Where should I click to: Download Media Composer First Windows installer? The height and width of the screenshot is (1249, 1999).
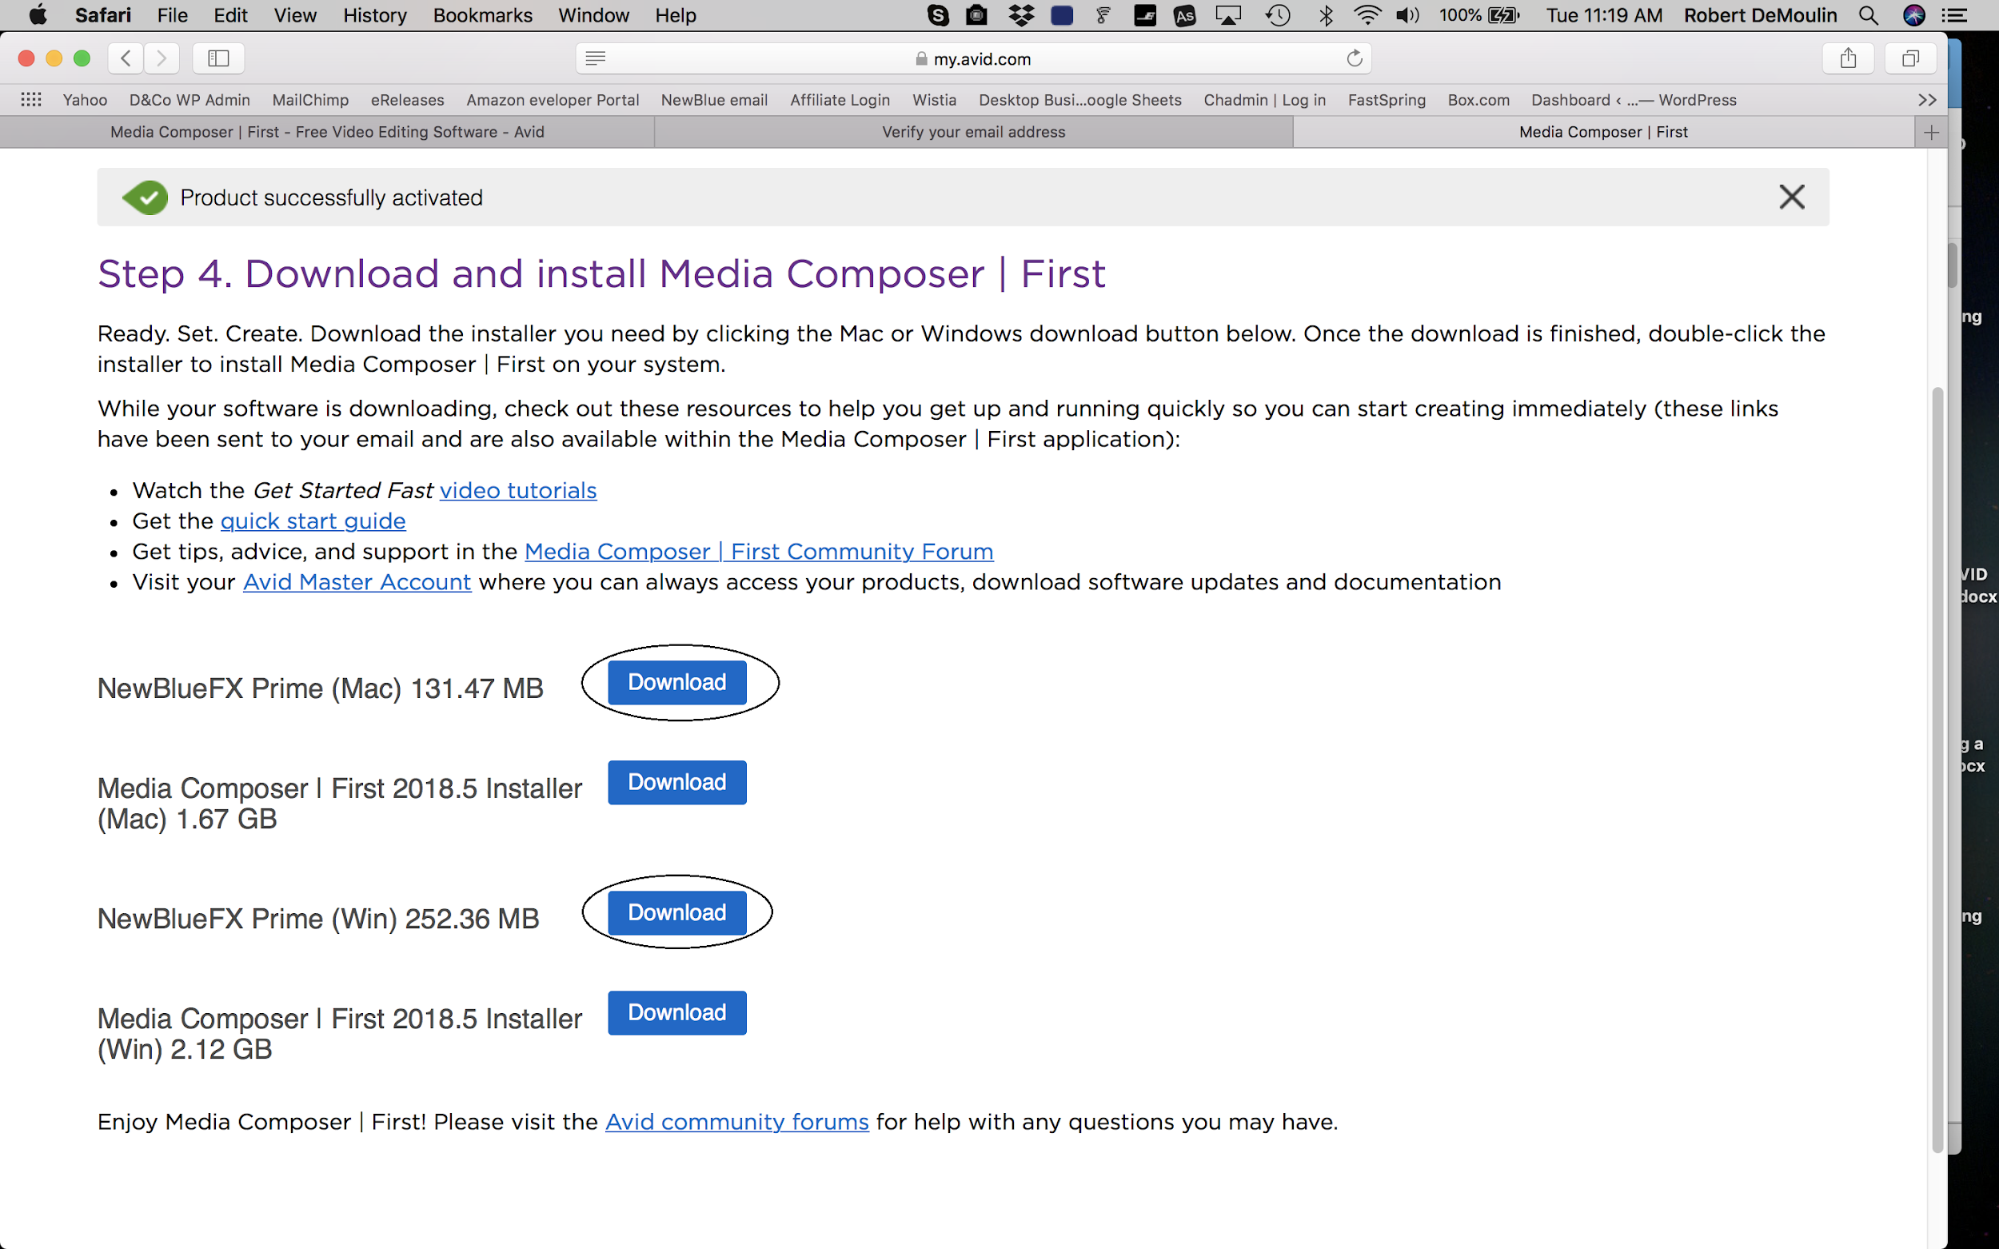(x=677, y=1013)
